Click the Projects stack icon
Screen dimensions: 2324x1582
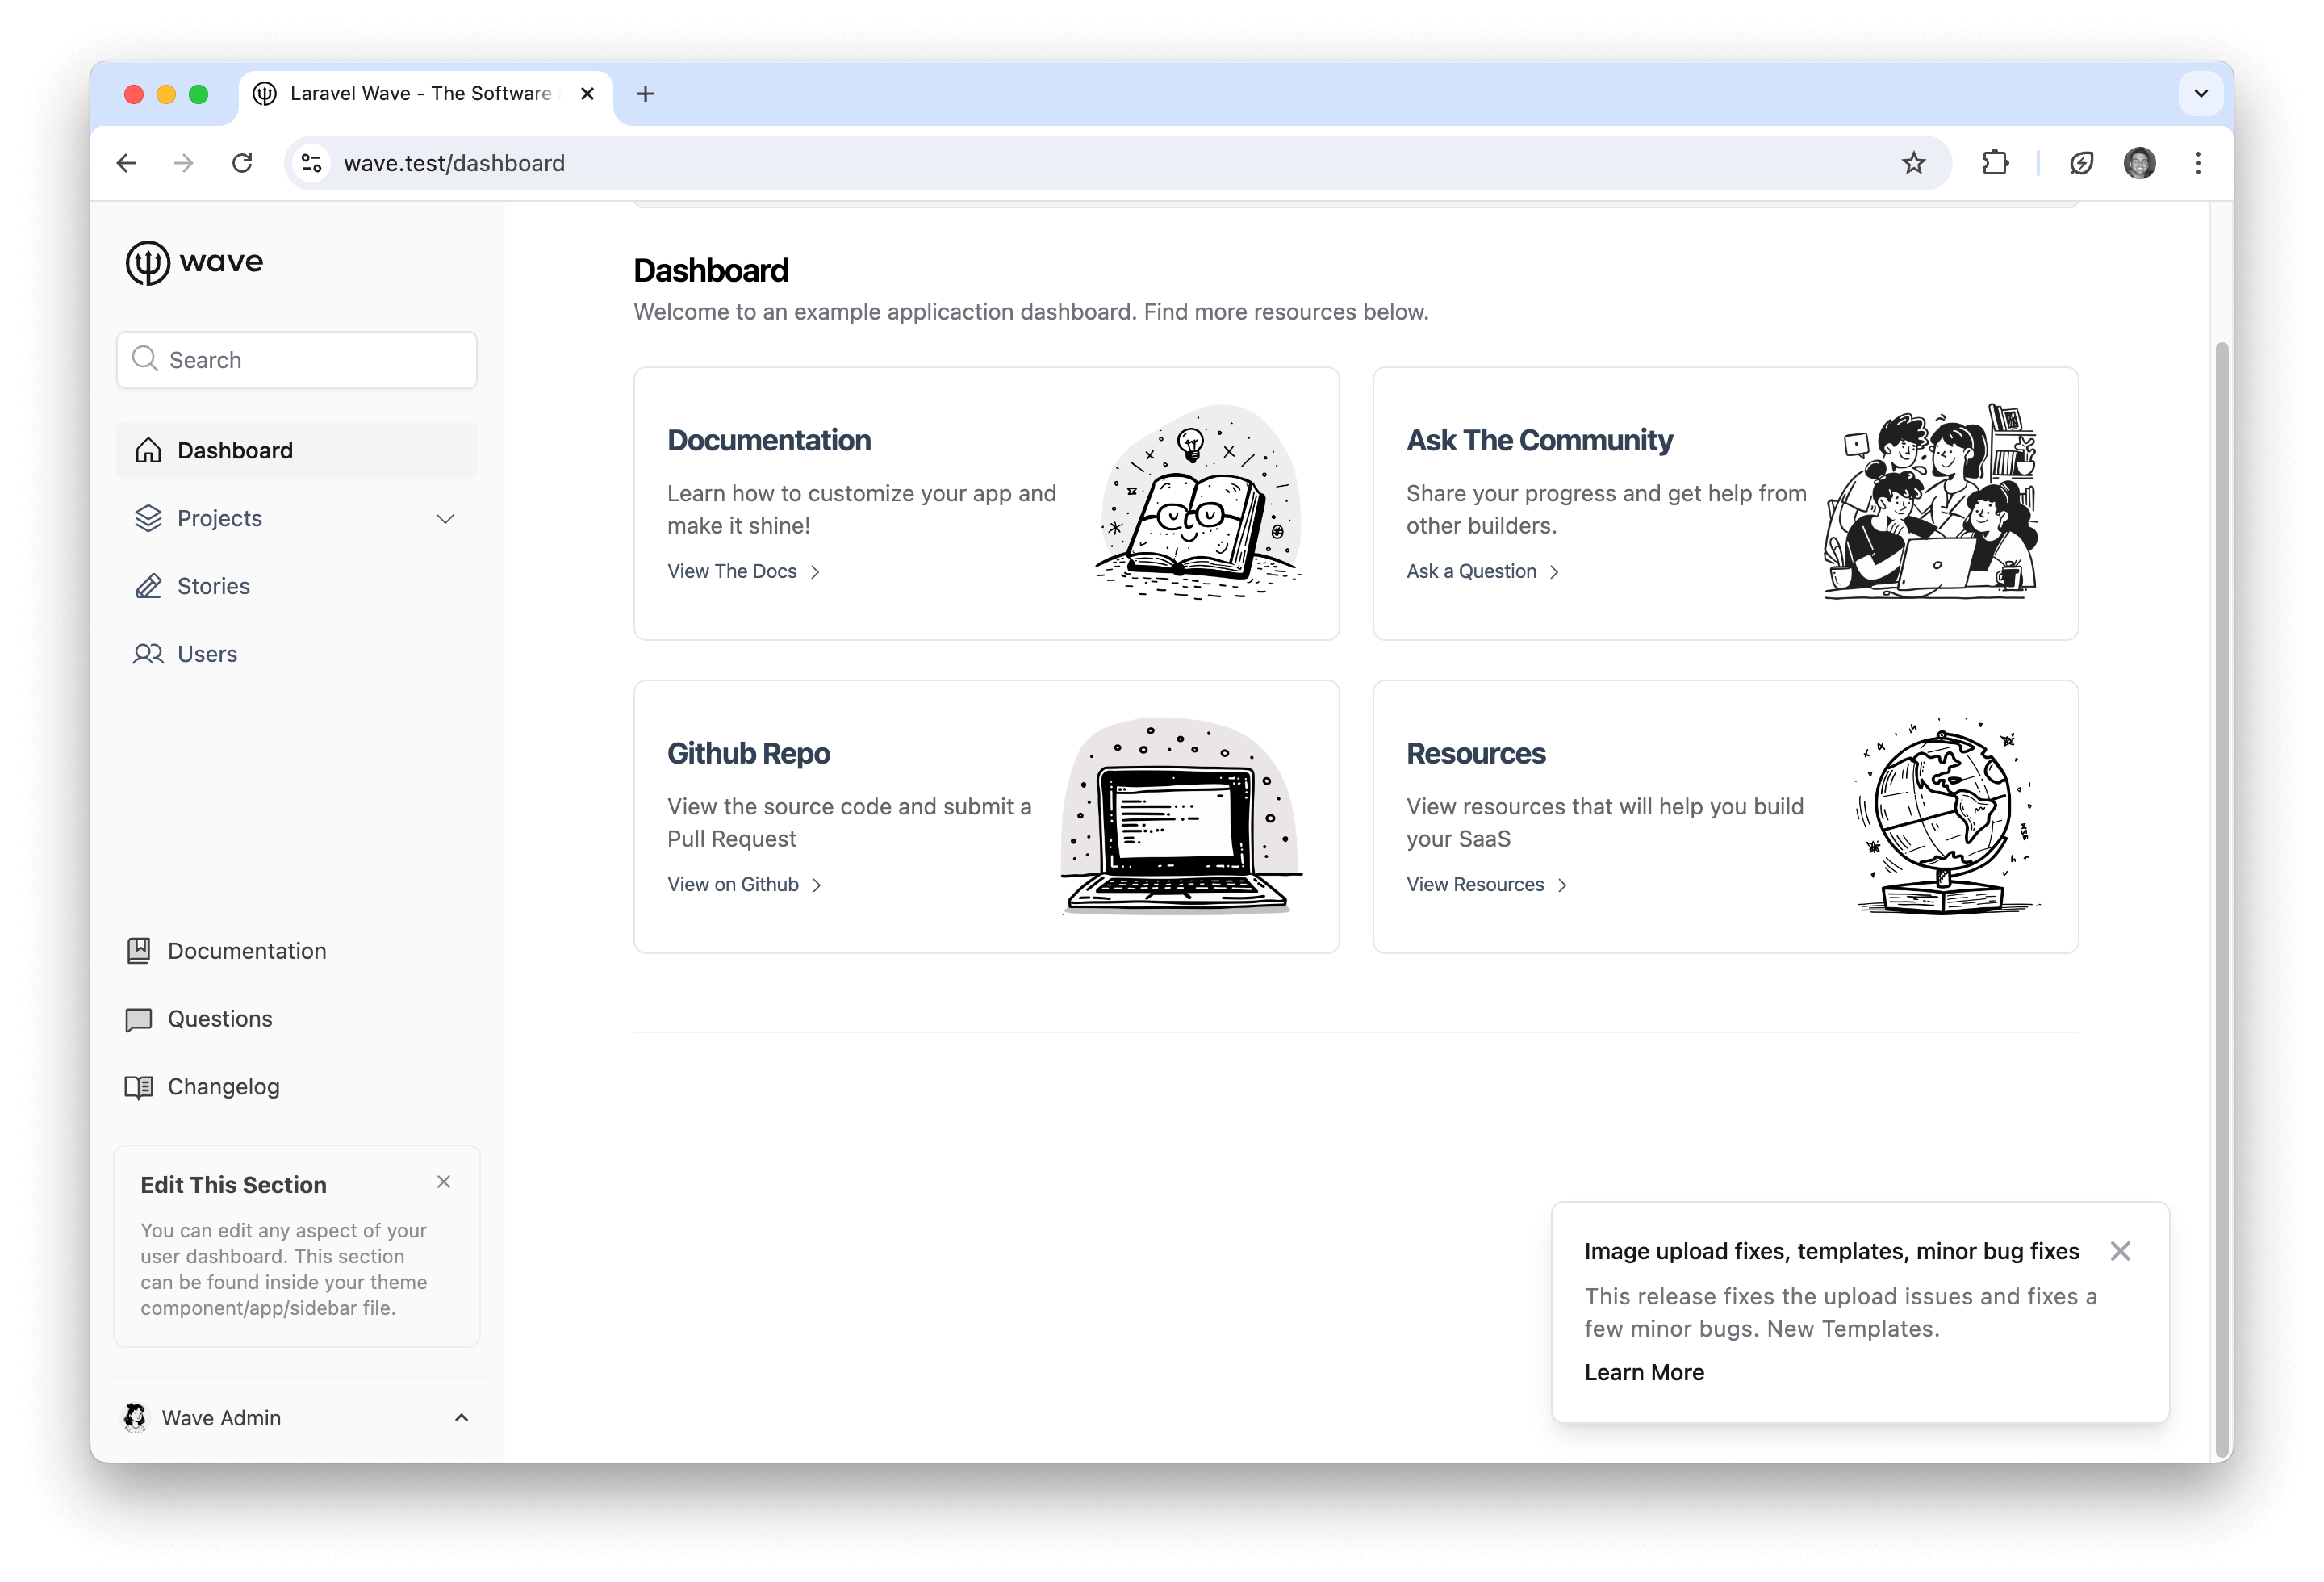148,517
